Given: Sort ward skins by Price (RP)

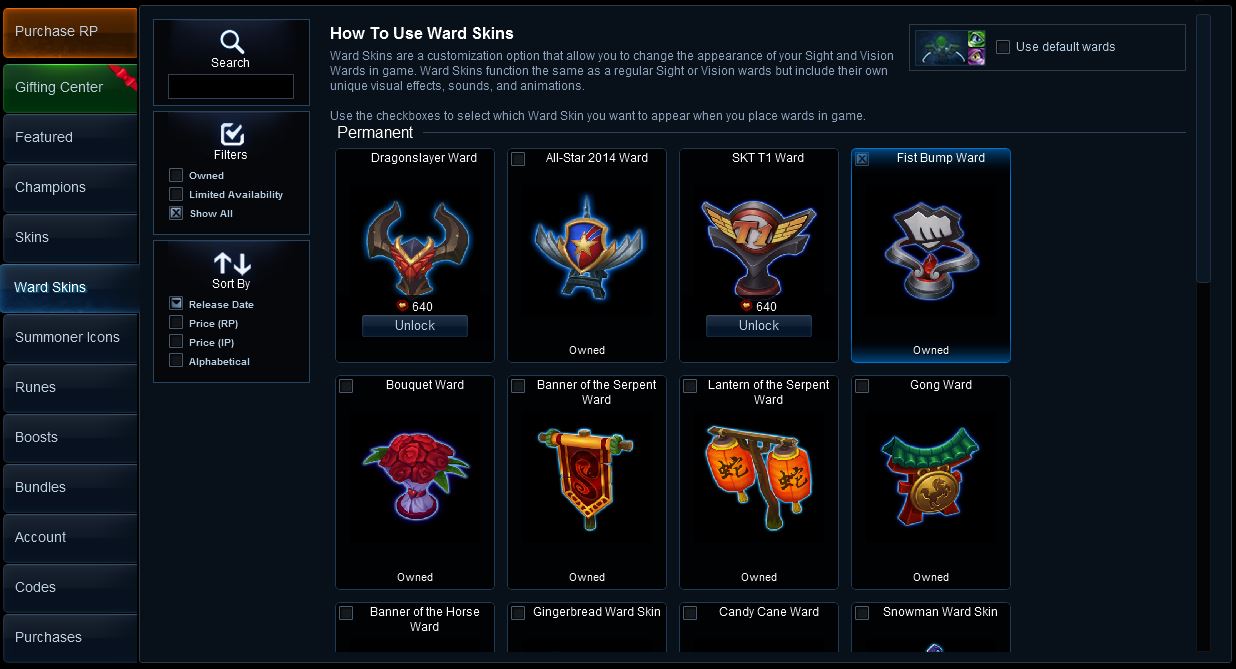Looking at the screenshot, I should pyautogui.click(x=176, y=323).
